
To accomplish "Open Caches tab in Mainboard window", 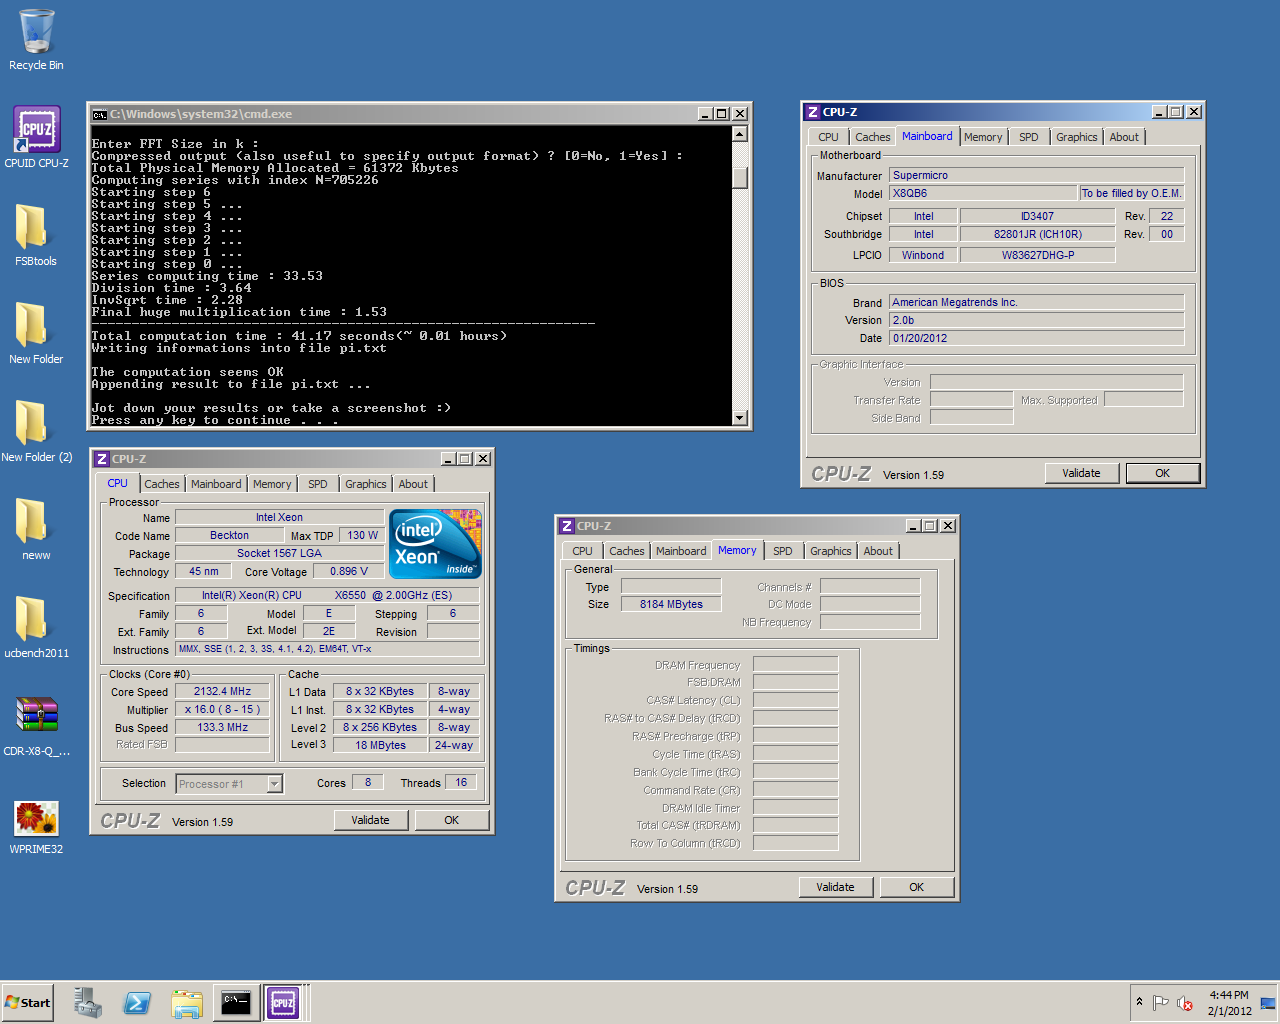I will click(873, 137).
